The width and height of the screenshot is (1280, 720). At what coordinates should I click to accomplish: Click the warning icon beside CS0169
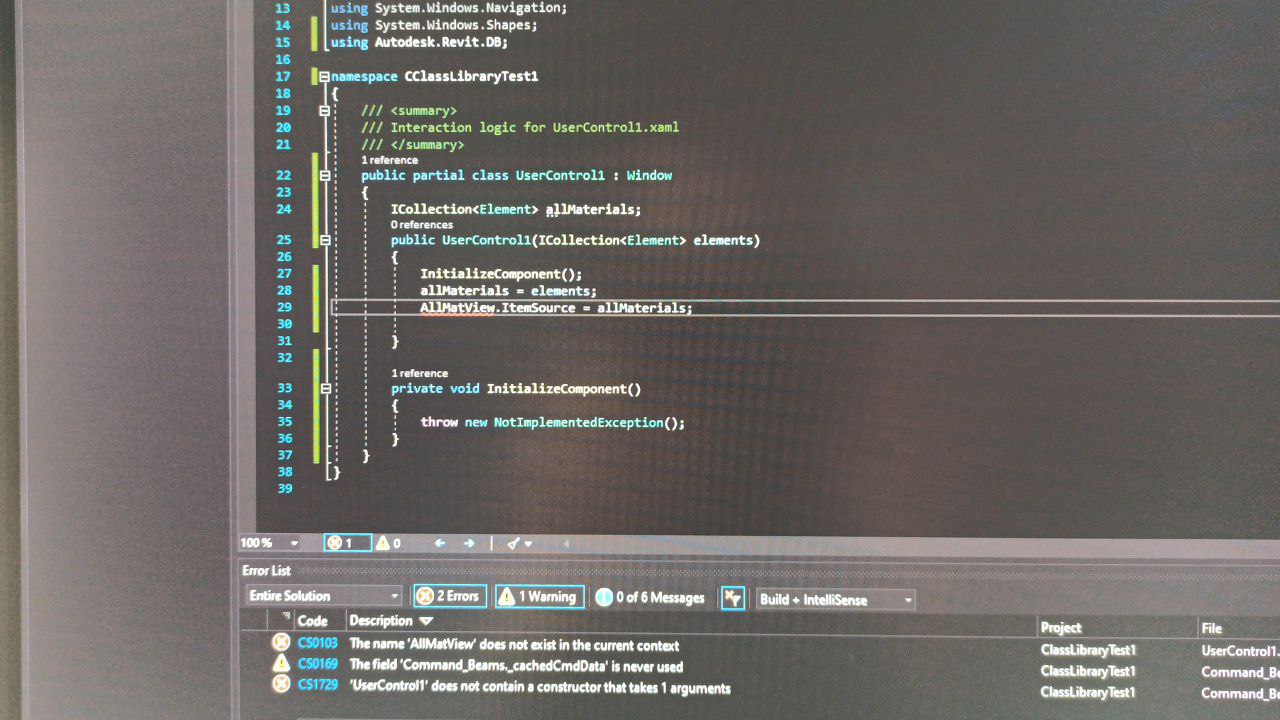tap(281, 664)
